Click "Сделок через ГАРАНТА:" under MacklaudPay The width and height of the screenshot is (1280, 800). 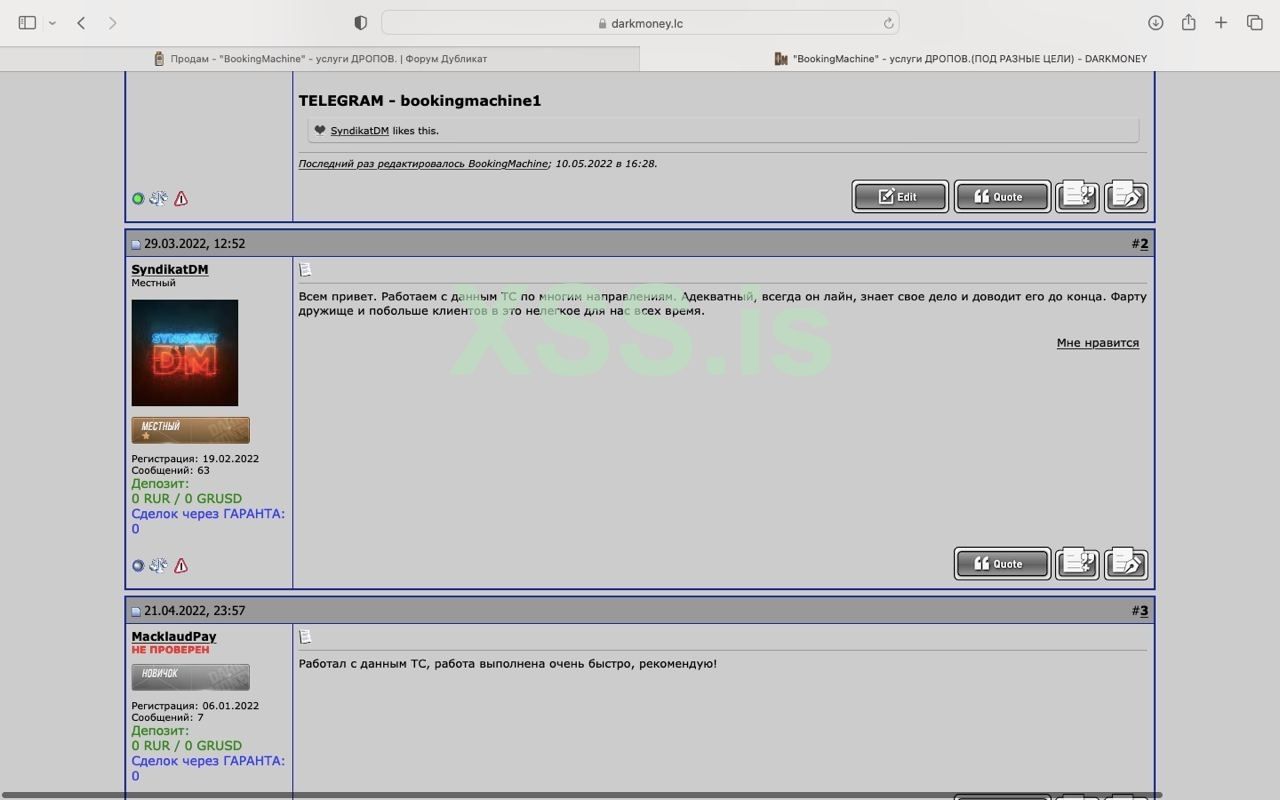click(208, 761)
